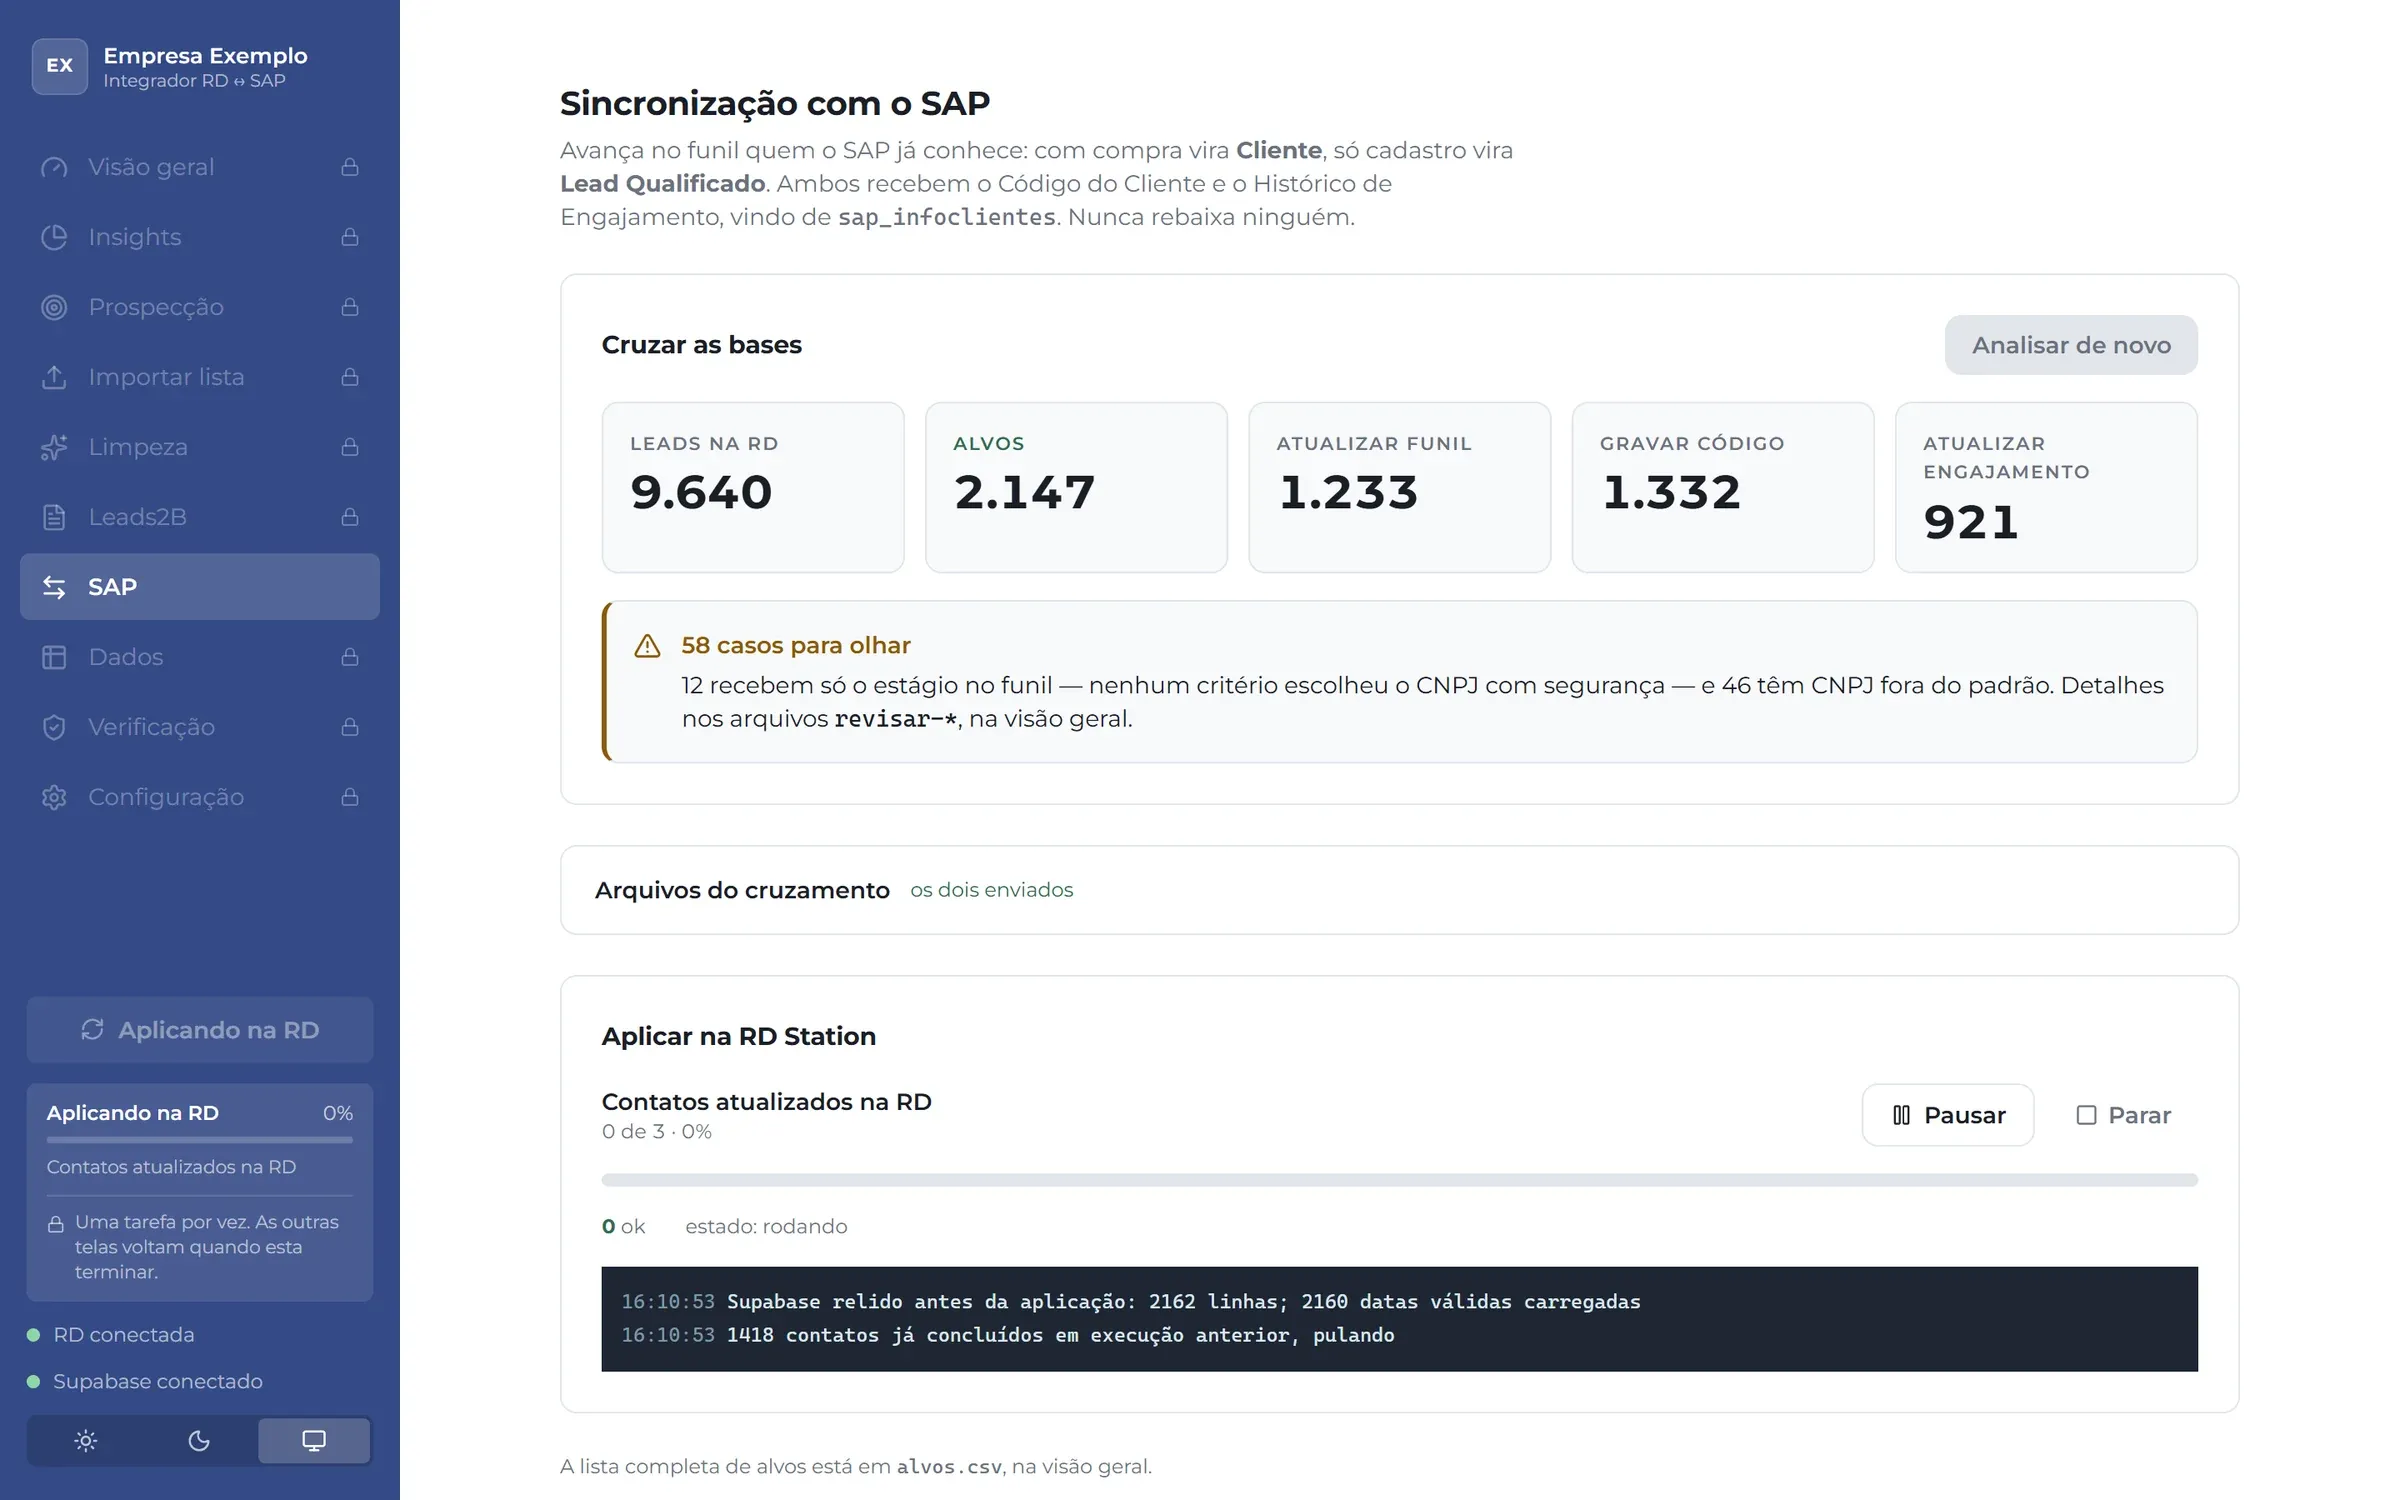Click the Limpeza sparkles icon
The width and height of the screenshot is (2400, 1500).
(54, 447)
